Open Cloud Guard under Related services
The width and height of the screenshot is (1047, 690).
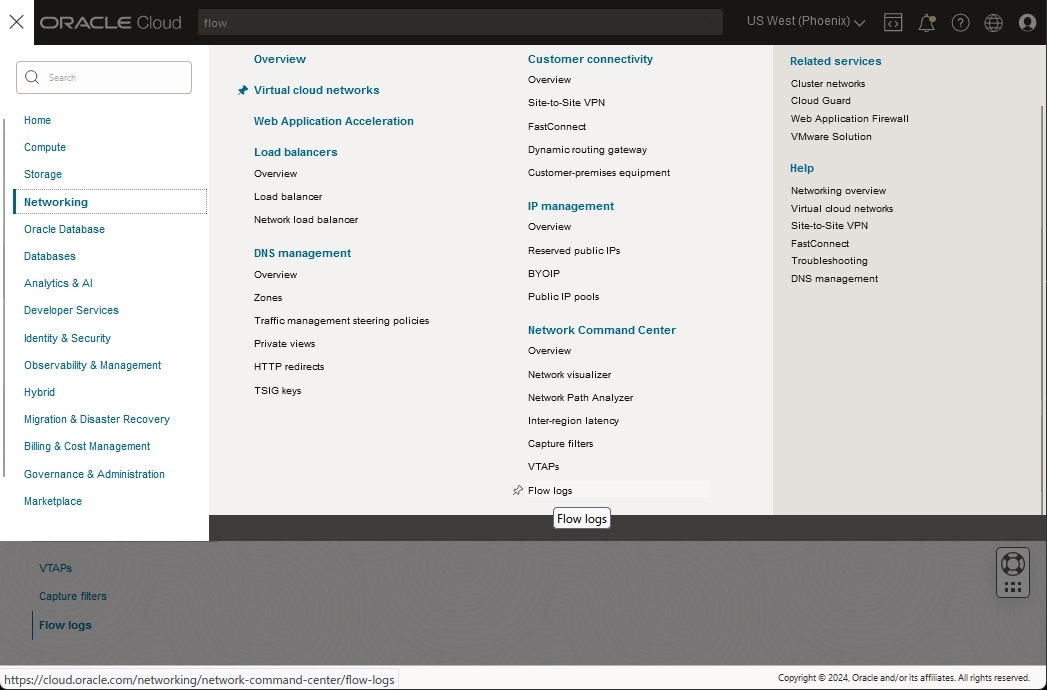(x=821, y=100)
